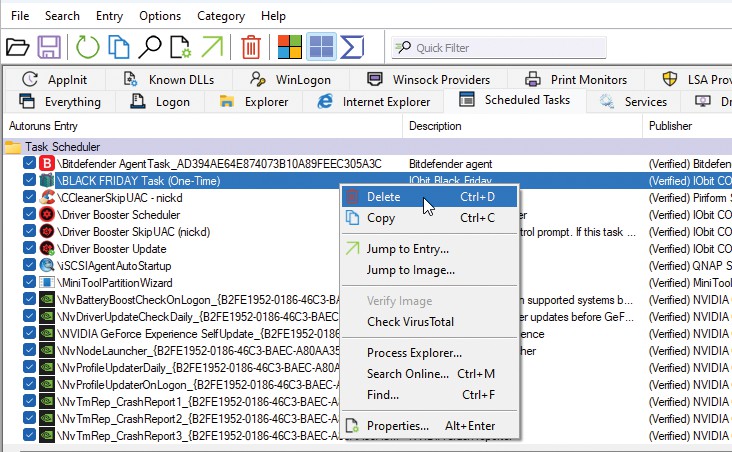Click the Task Scheduler folder icon
732x452 pixels.
(13, 147)
